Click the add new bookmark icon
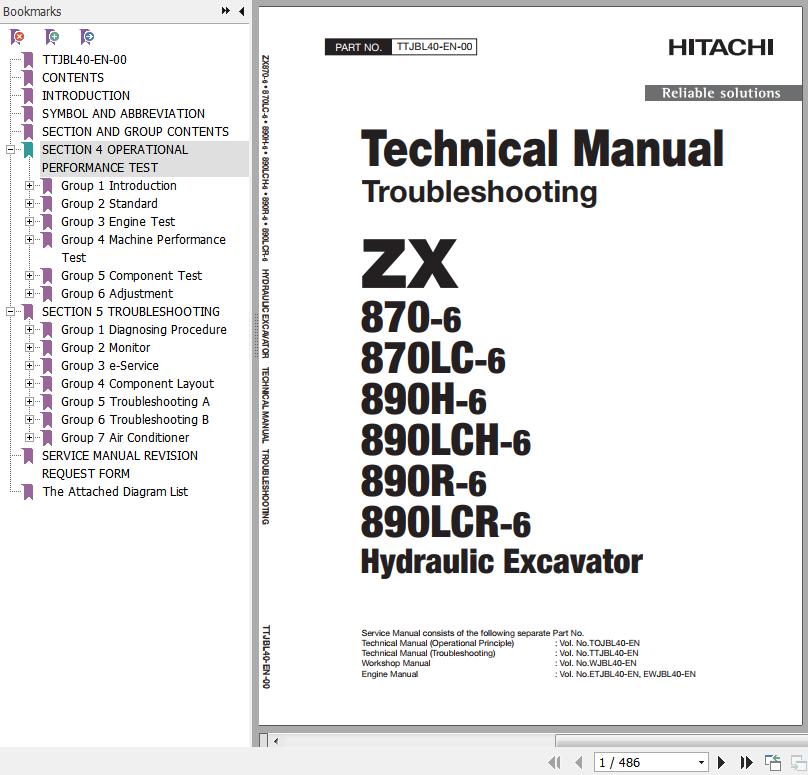This screenshot has height=775, width=808. [x=52, y=37]
